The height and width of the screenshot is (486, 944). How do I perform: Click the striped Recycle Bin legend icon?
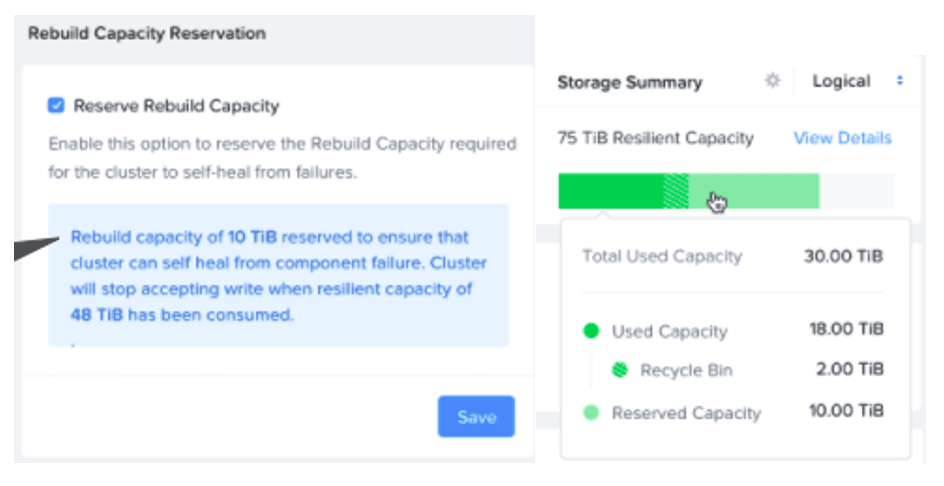click(620, 370)
